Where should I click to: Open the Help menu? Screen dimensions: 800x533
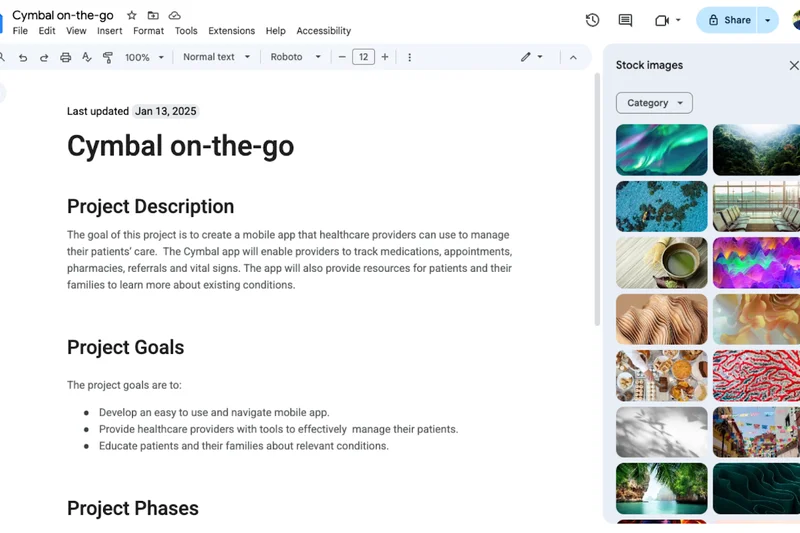click(x=276, y=31)
